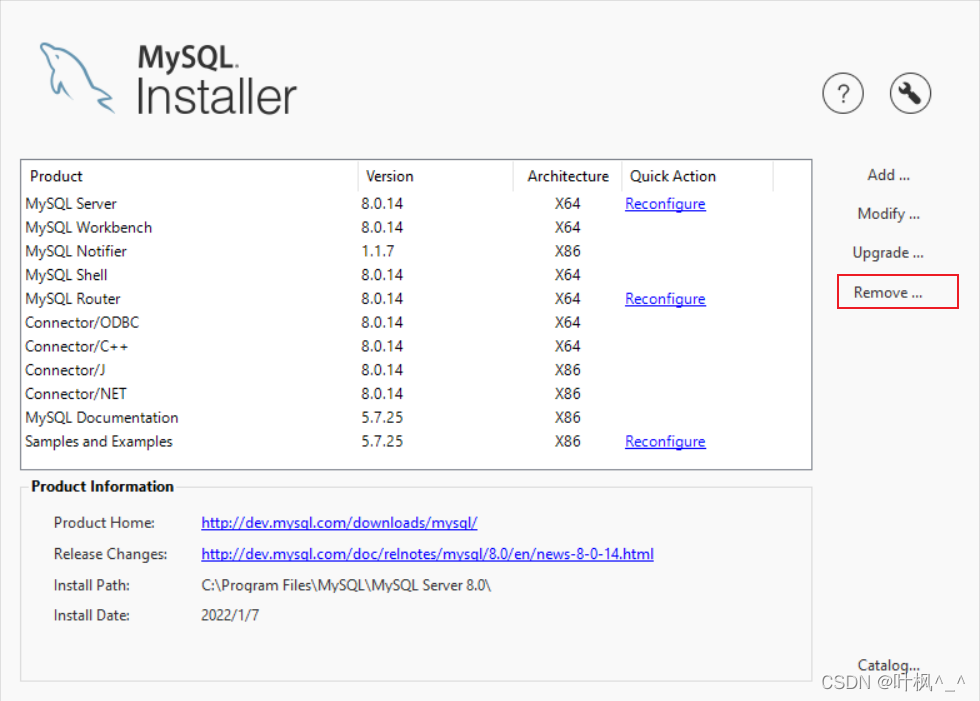
Task: Open the Release Changes news-8-0-14 URL
Action: point(428,554)
